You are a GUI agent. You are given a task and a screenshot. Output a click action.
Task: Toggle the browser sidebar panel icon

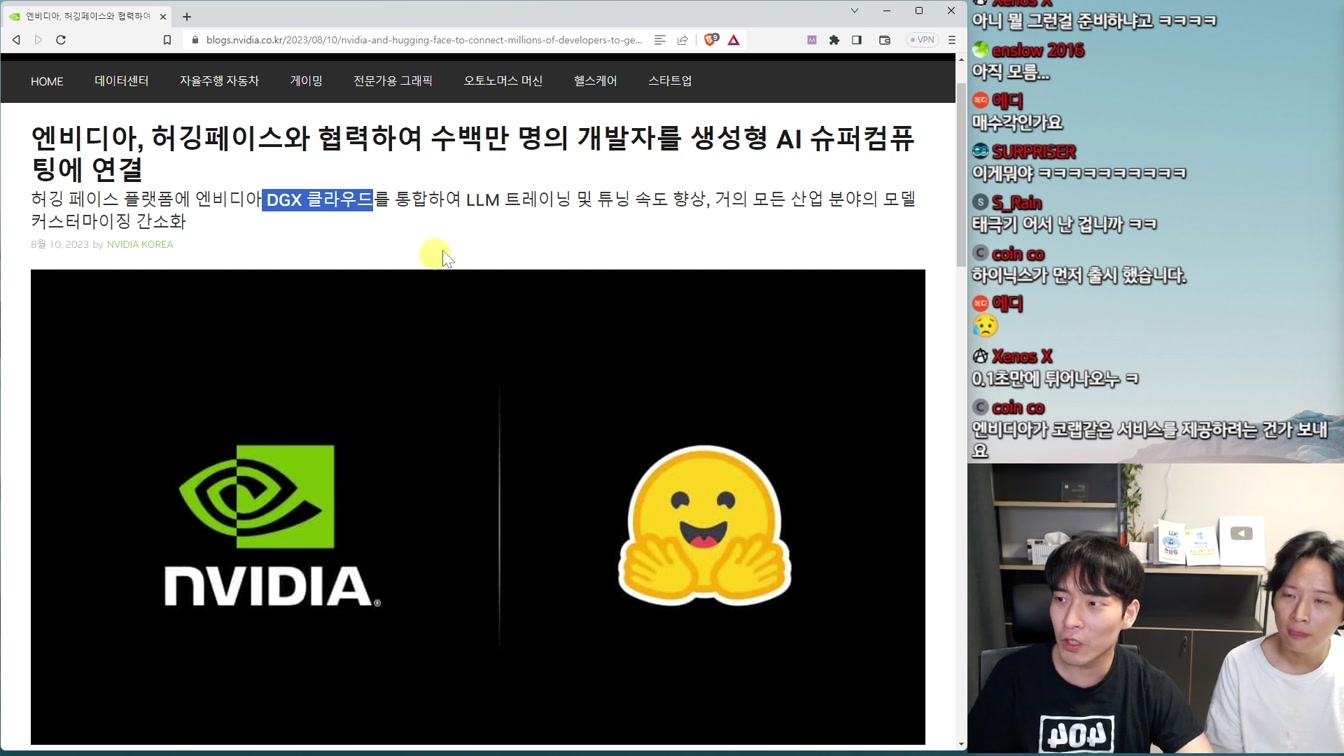click(857, 40)
